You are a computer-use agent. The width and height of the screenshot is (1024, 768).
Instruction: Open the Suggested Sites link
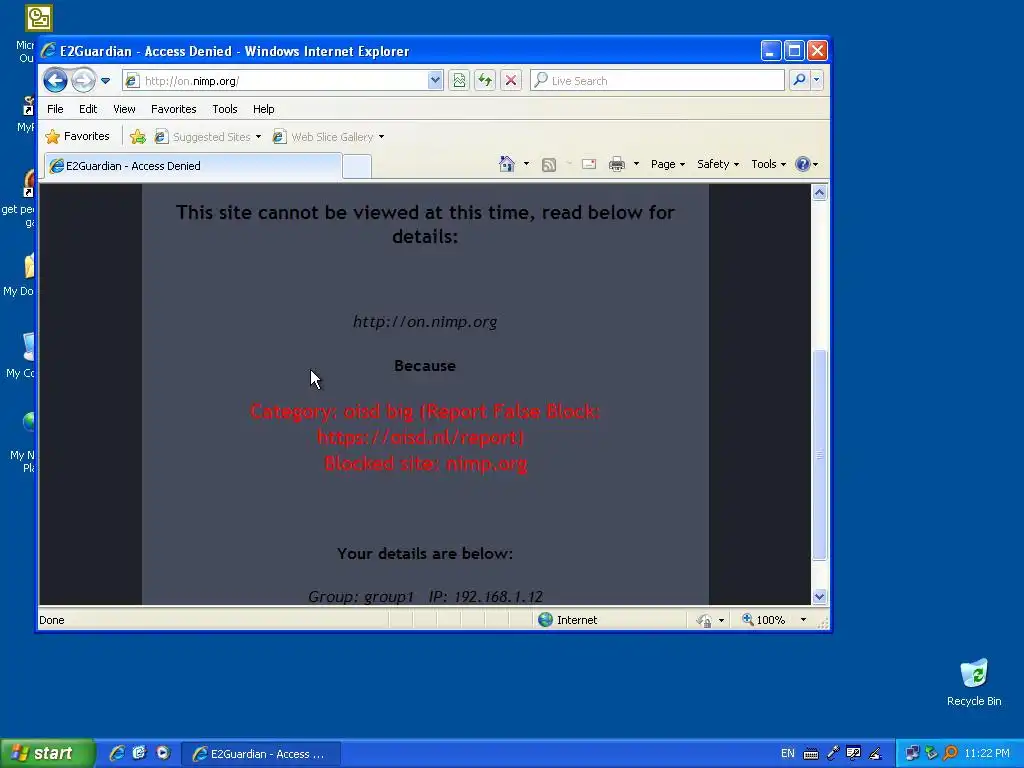(208, 136)
